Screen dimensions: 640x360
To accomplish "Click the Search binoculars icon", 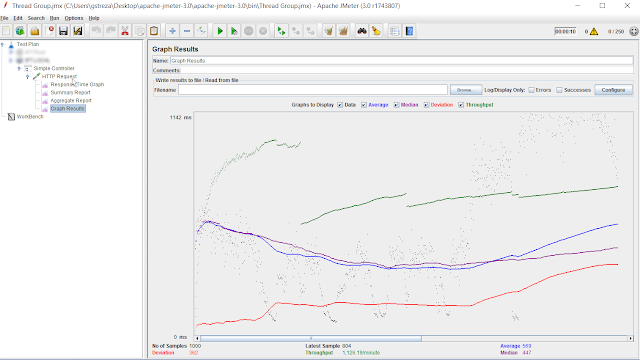I will click(362, 31).
